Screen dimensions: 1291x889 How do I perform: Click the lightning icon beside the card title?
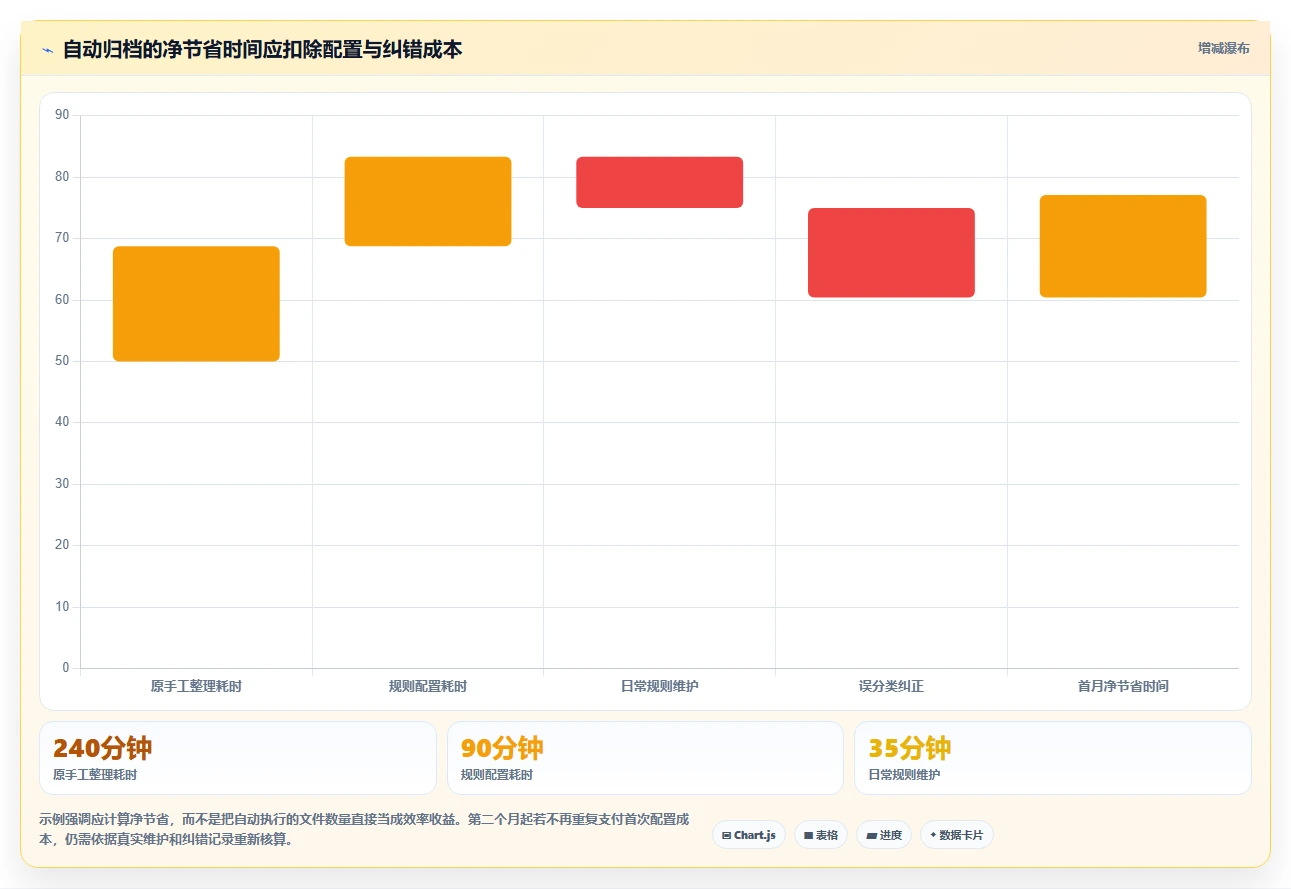[x=47, y=50]
